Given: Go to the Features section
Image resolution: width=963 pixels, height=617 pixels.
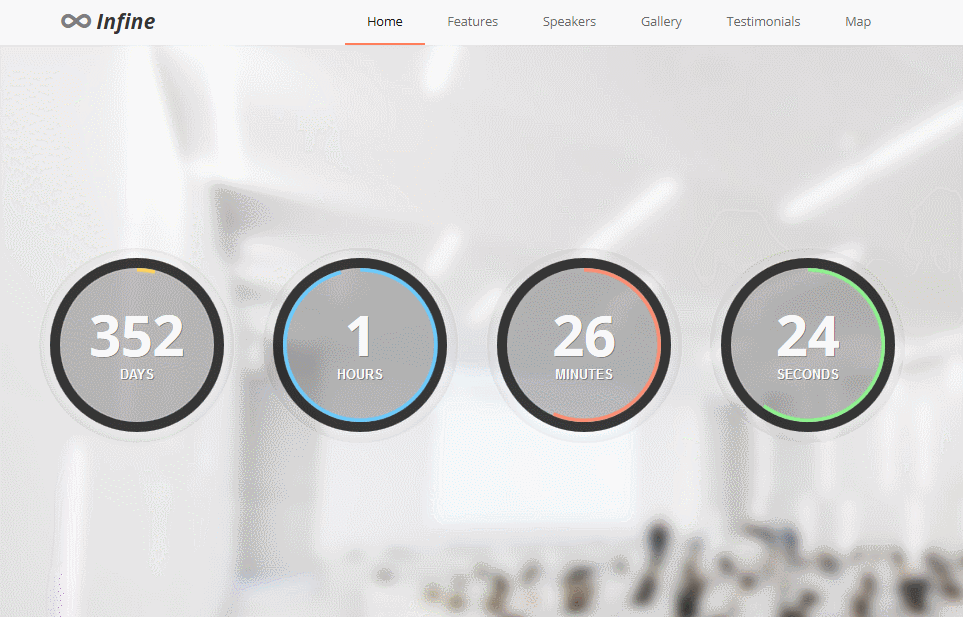Looking at the screenshot, I should 472,21.
